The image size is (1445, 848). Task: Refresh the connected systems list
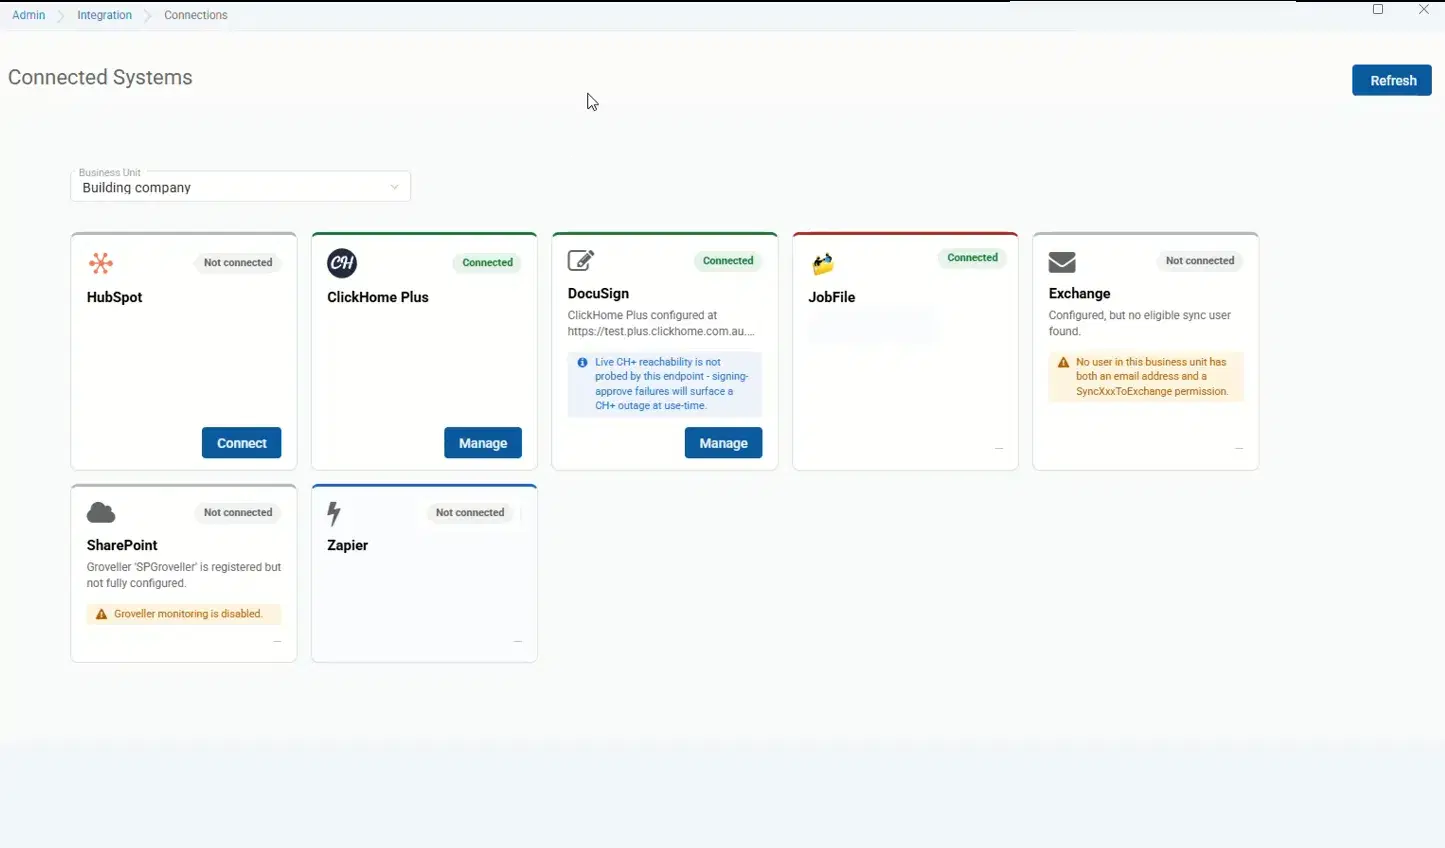point(1392,80)
